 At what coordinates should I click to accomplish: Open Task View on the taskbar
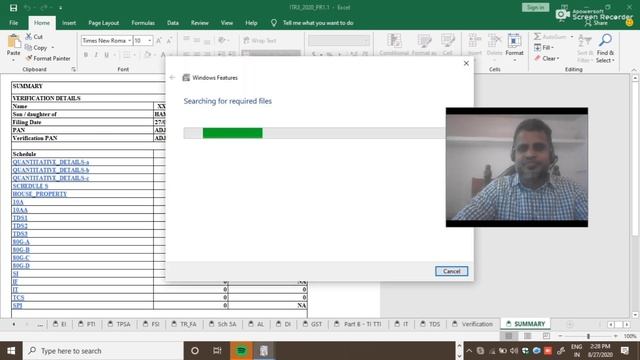click(217, 351)
